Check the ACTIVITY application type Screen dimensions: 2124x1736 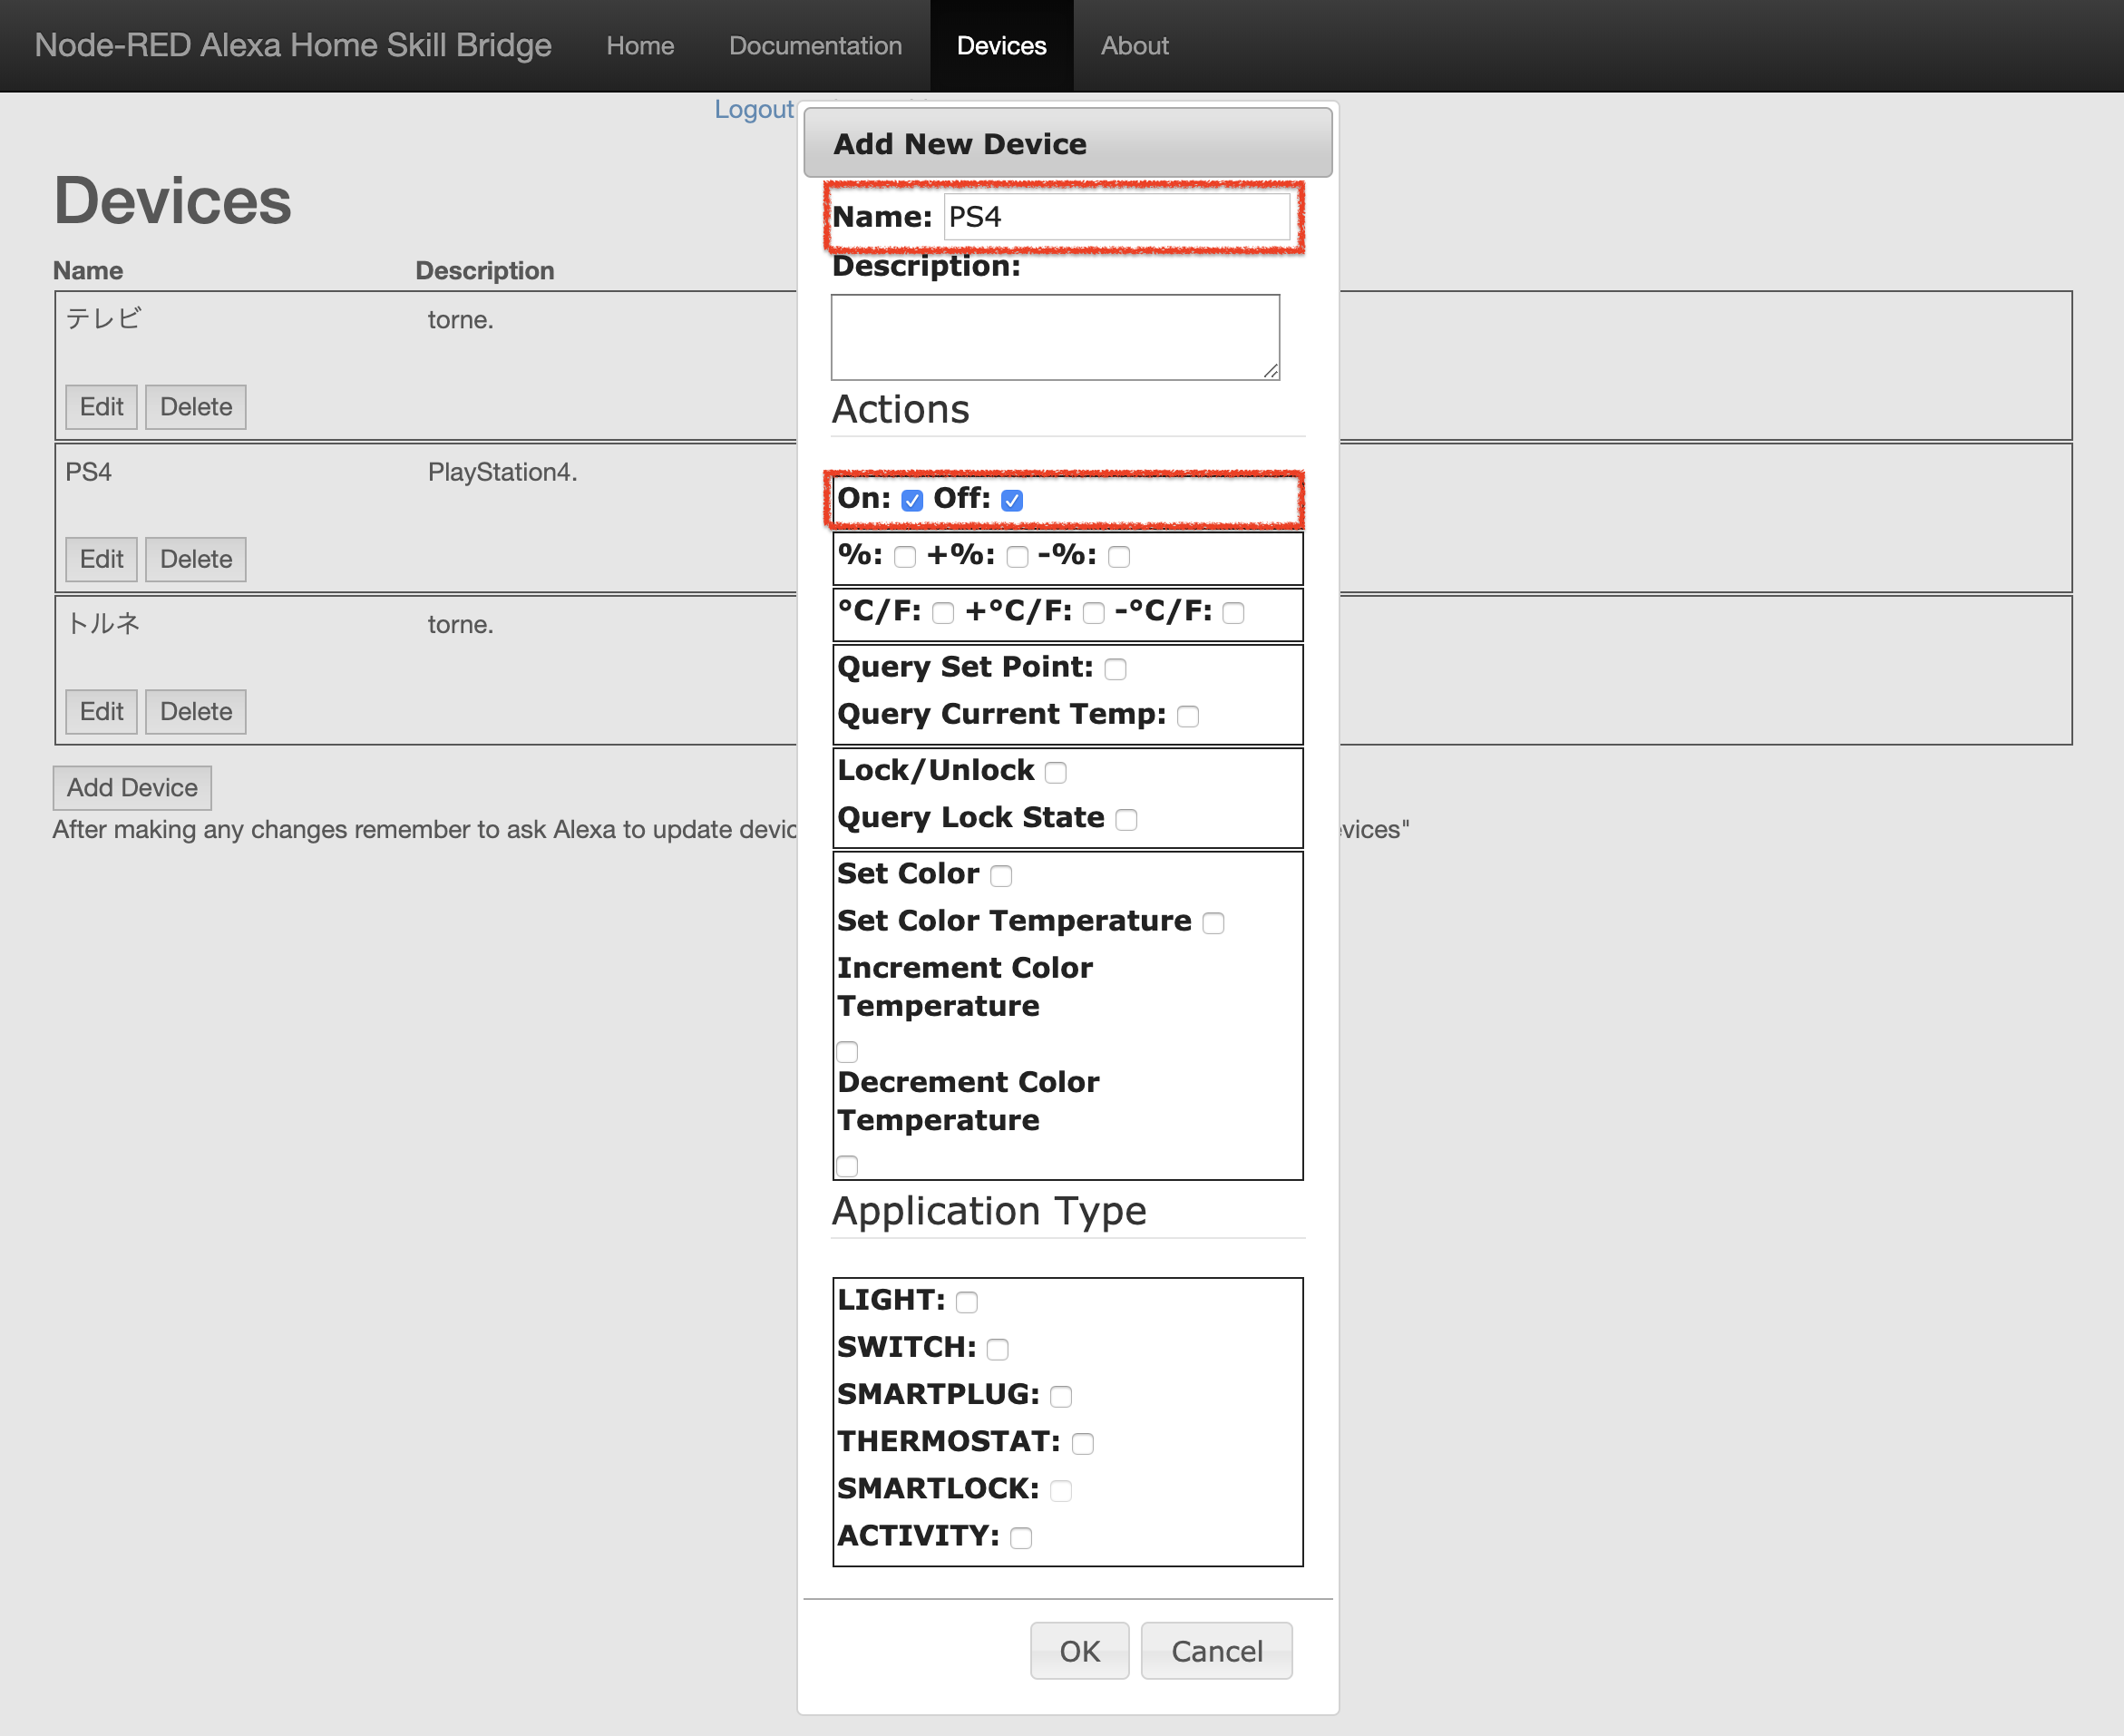1021,1538
